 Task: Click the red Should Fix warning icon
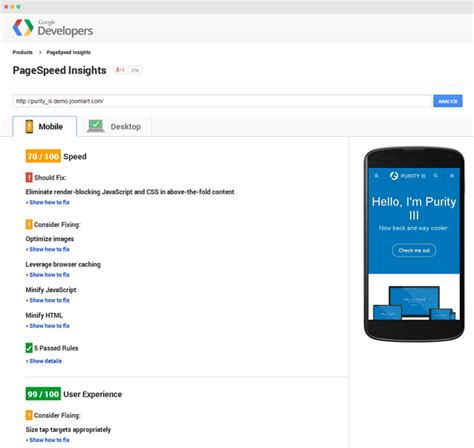click(x=29, y=177)
